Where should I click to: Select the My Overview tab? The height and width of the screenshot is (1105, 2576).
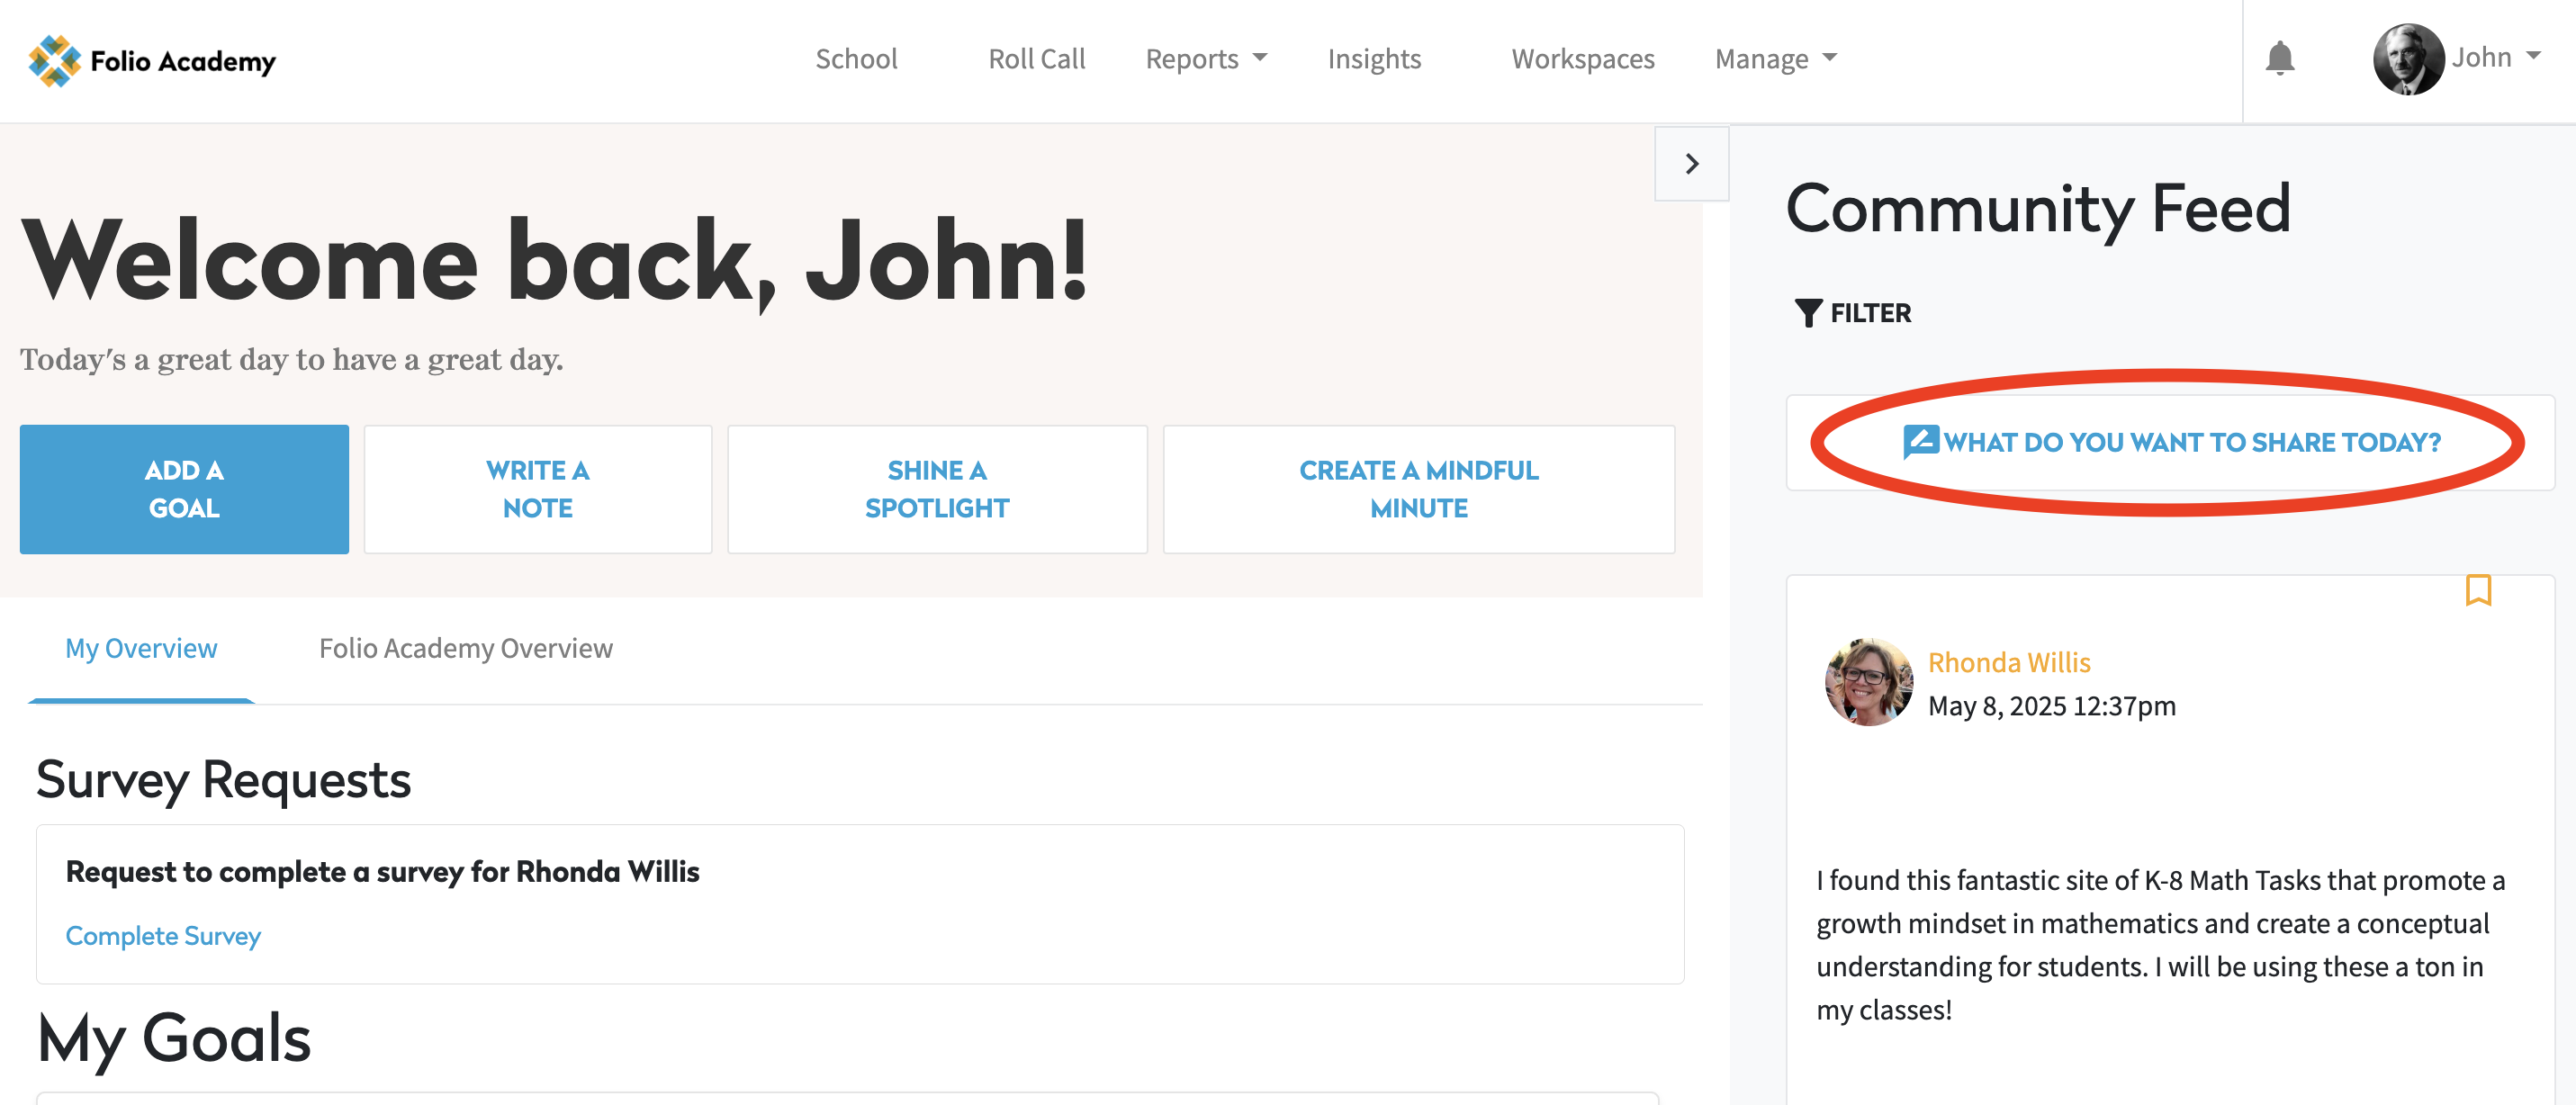[x=141, y=648]
